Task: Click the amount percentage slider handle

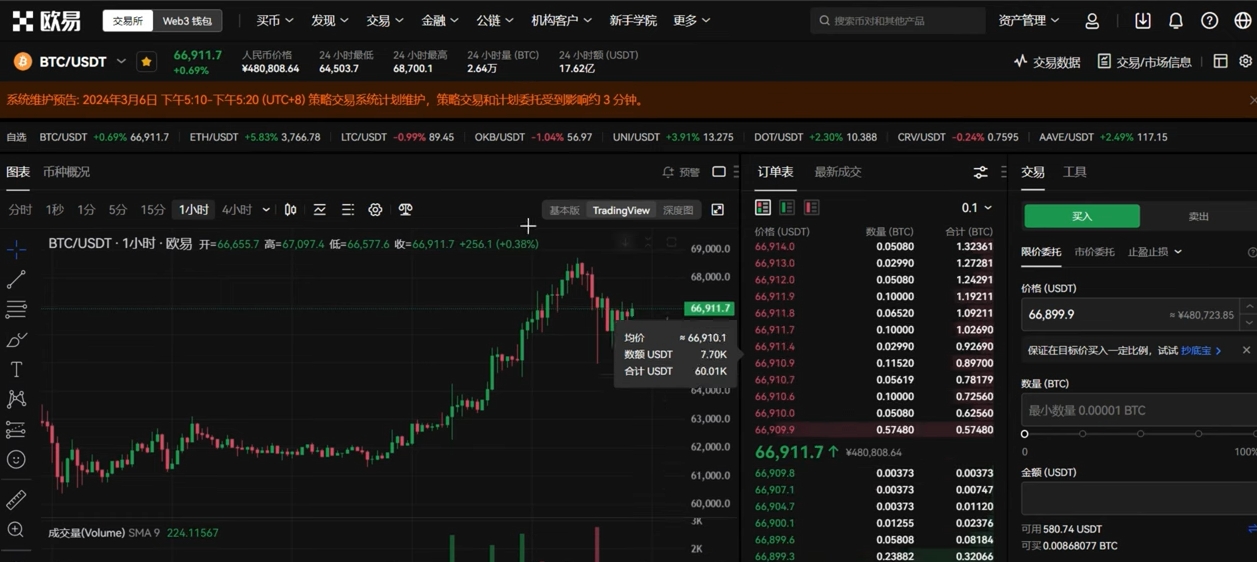Action: (1025, 434)
